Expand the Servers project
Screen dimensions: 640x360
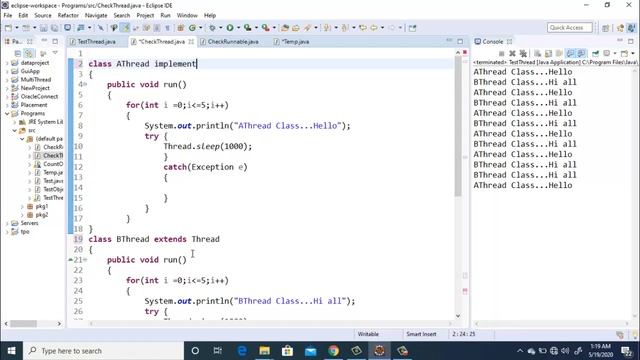pyautogui.click(x=7, y=223)
